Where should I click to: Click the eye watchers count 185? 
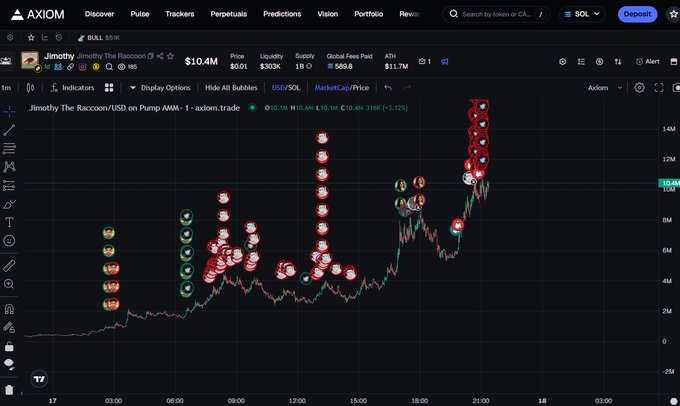[128, 67]
